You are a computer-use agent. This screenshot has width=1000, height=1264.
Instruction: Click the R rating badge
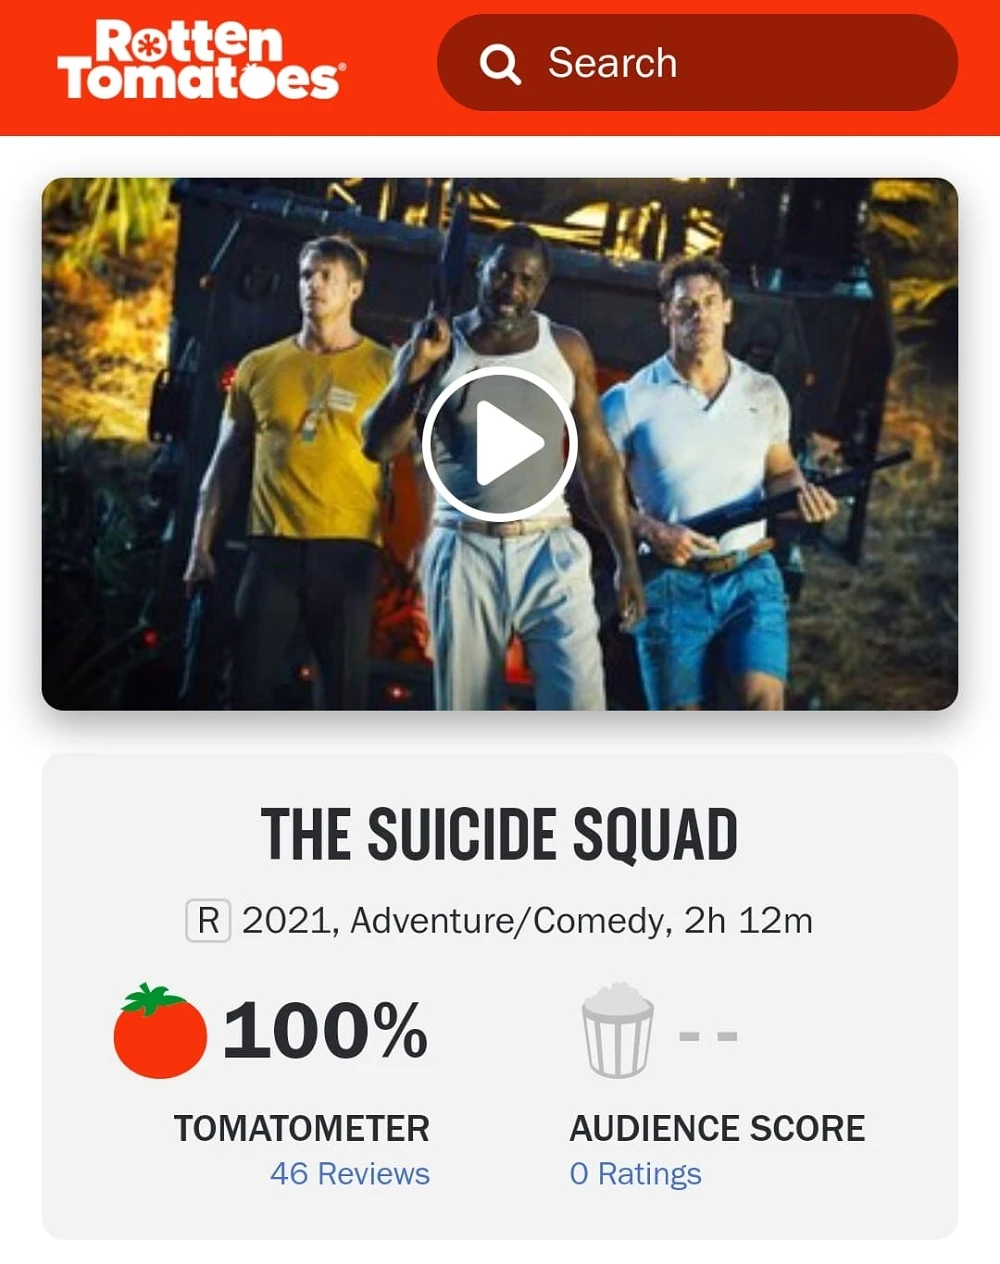208,920
